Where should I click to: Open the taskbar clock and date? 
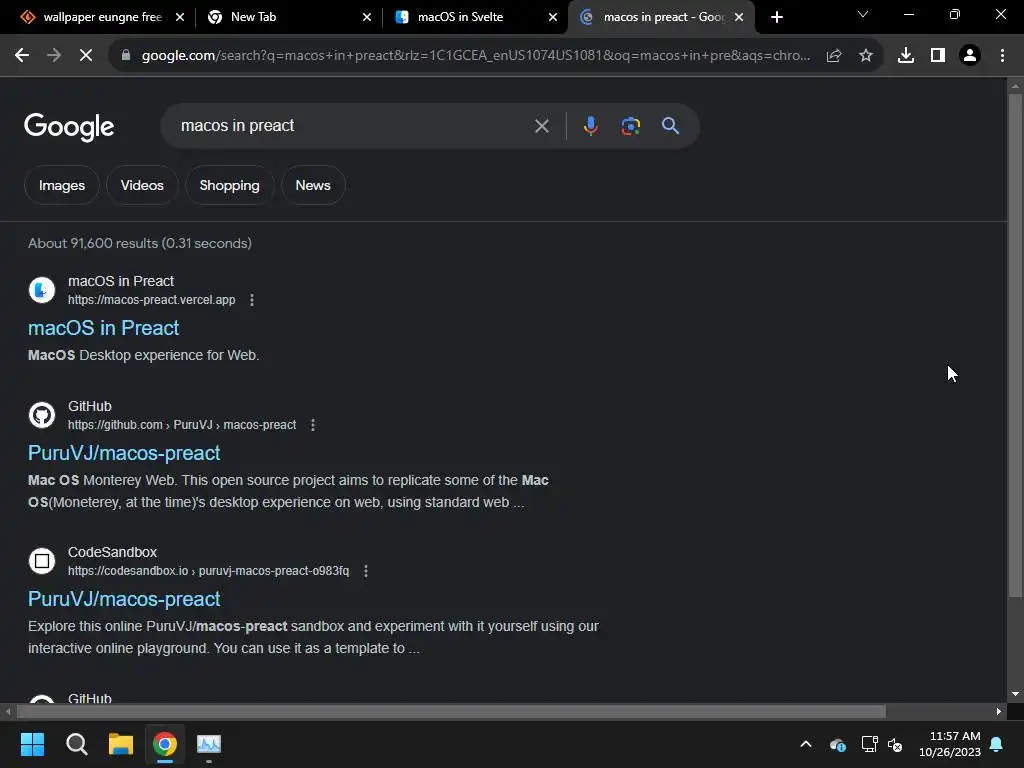pos(950,744)
